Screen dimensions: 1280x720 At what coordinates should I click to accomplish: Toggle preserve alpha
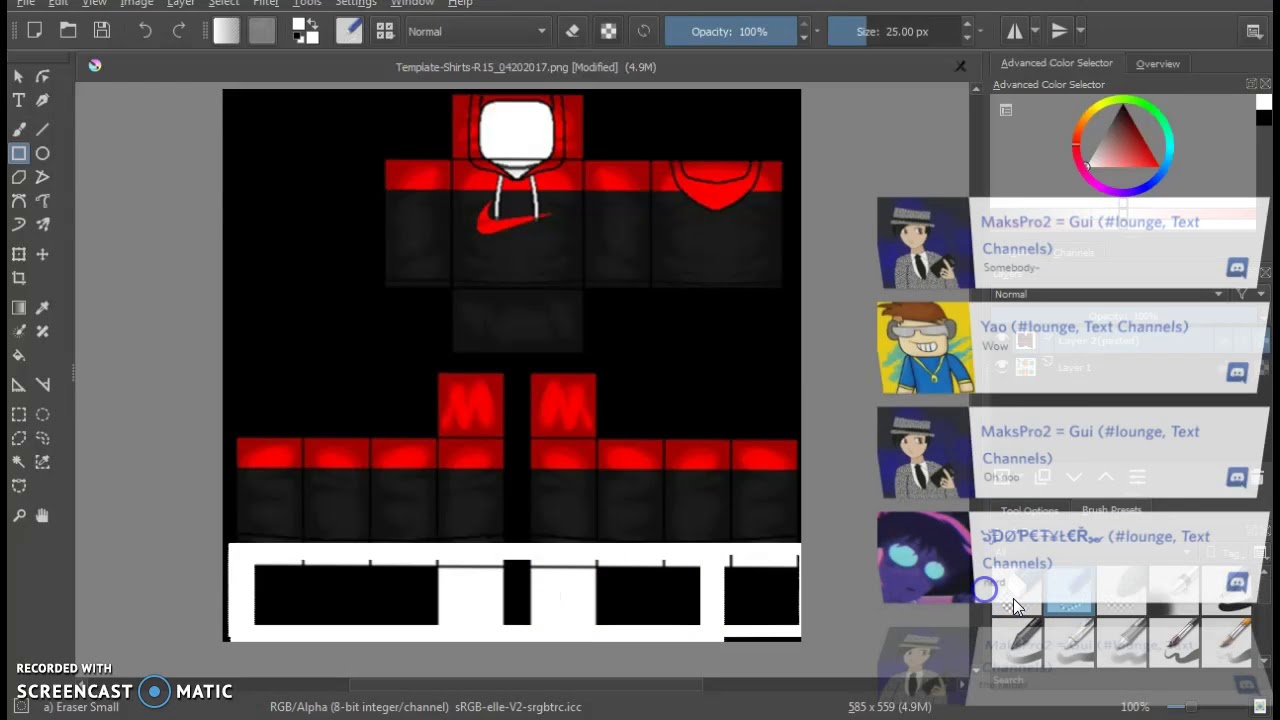point(608,31)
